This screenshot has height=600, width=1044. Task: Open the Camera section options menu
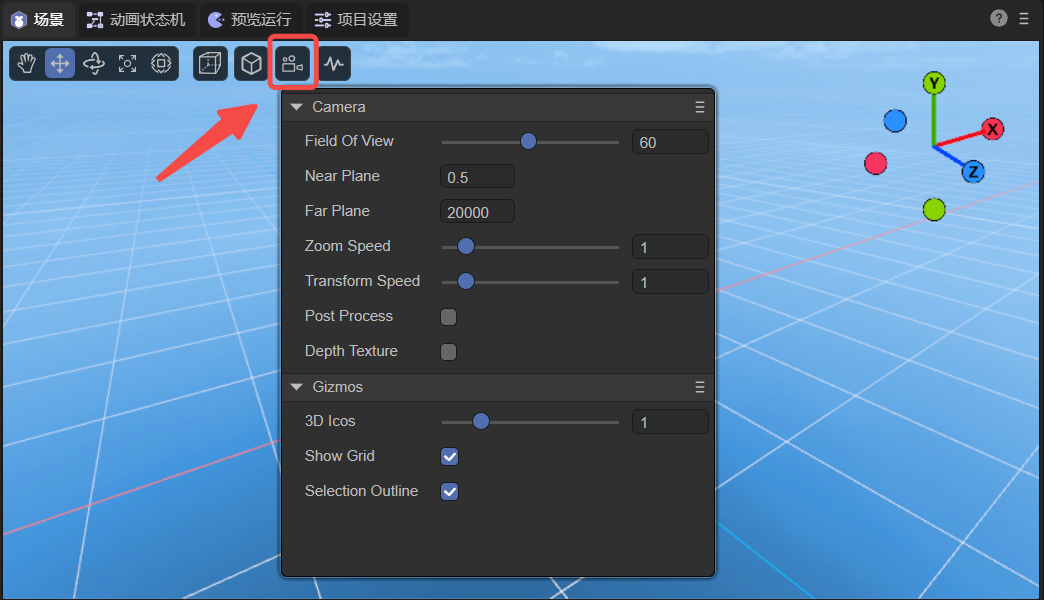[x=700, y=107]
